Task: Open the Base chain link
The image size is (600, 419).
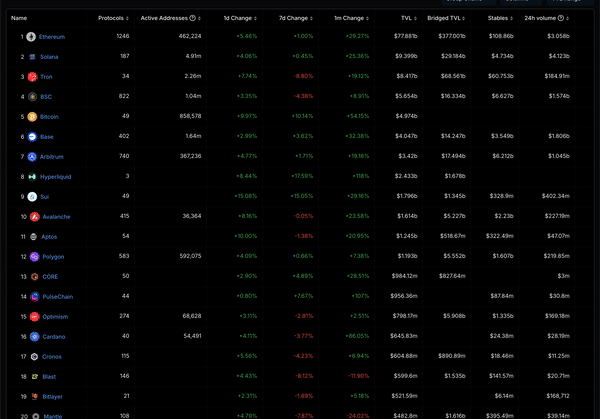Action: pos(47,137)
